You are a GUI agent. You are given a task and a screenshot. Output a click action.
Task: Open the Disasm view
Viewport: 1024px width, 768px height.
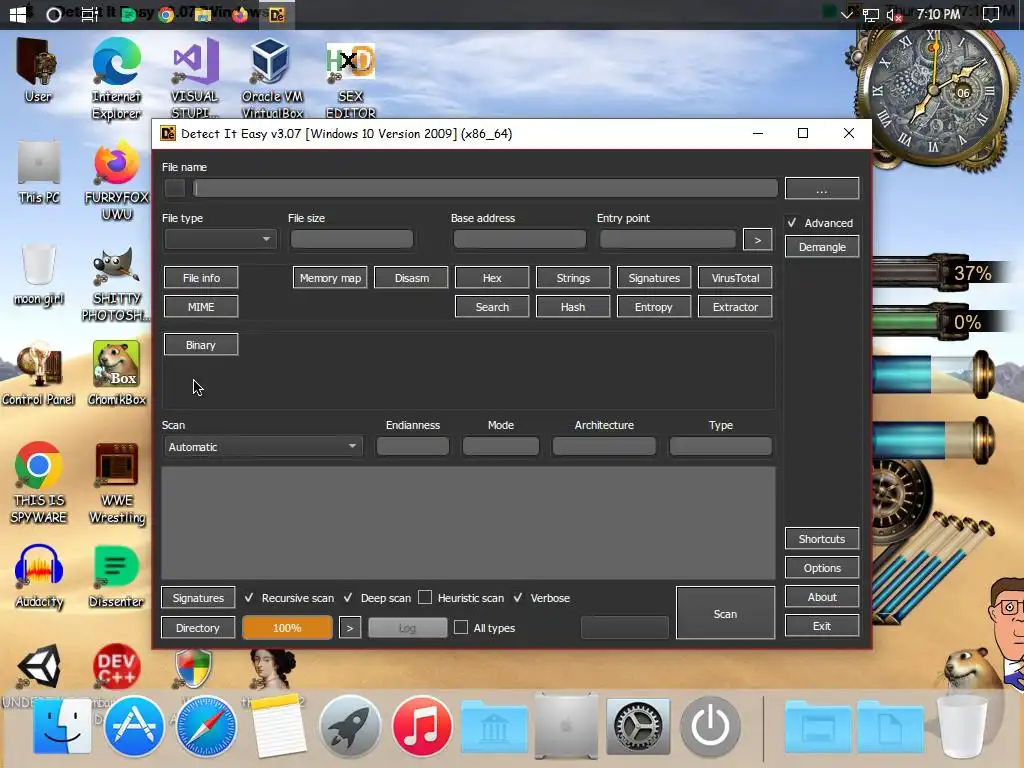(x=411, y=278)
